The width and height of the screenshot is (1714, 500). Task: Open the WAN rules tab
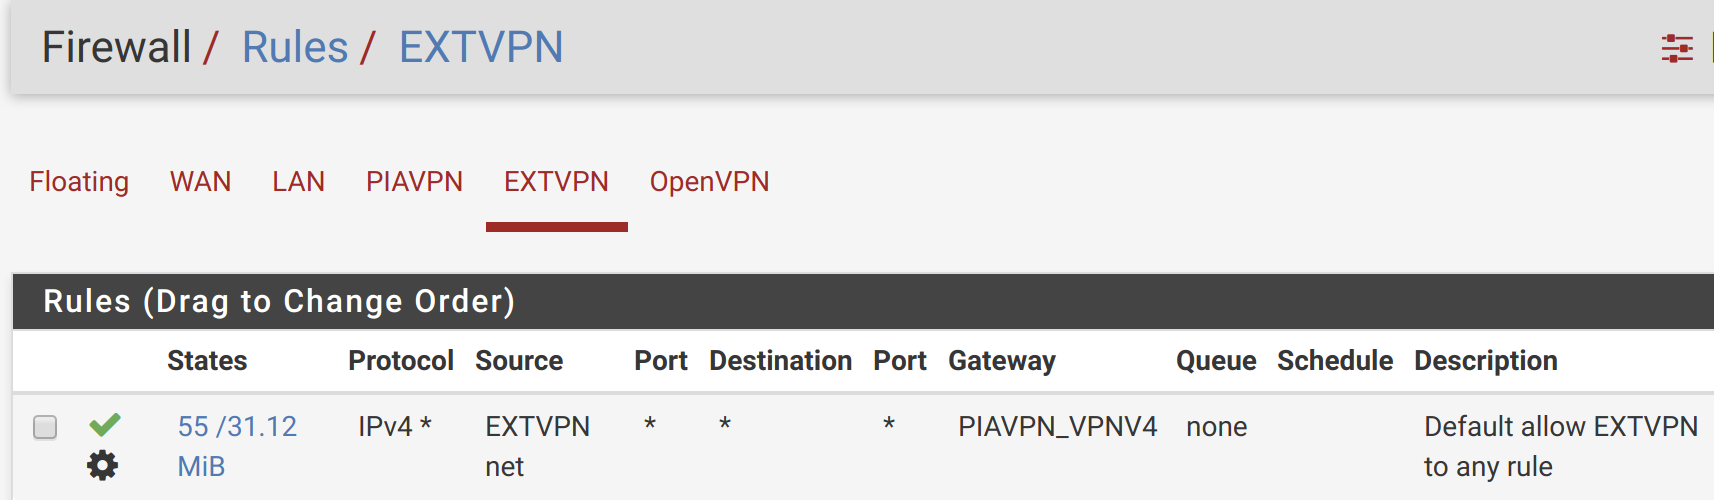tap(200, 182)
